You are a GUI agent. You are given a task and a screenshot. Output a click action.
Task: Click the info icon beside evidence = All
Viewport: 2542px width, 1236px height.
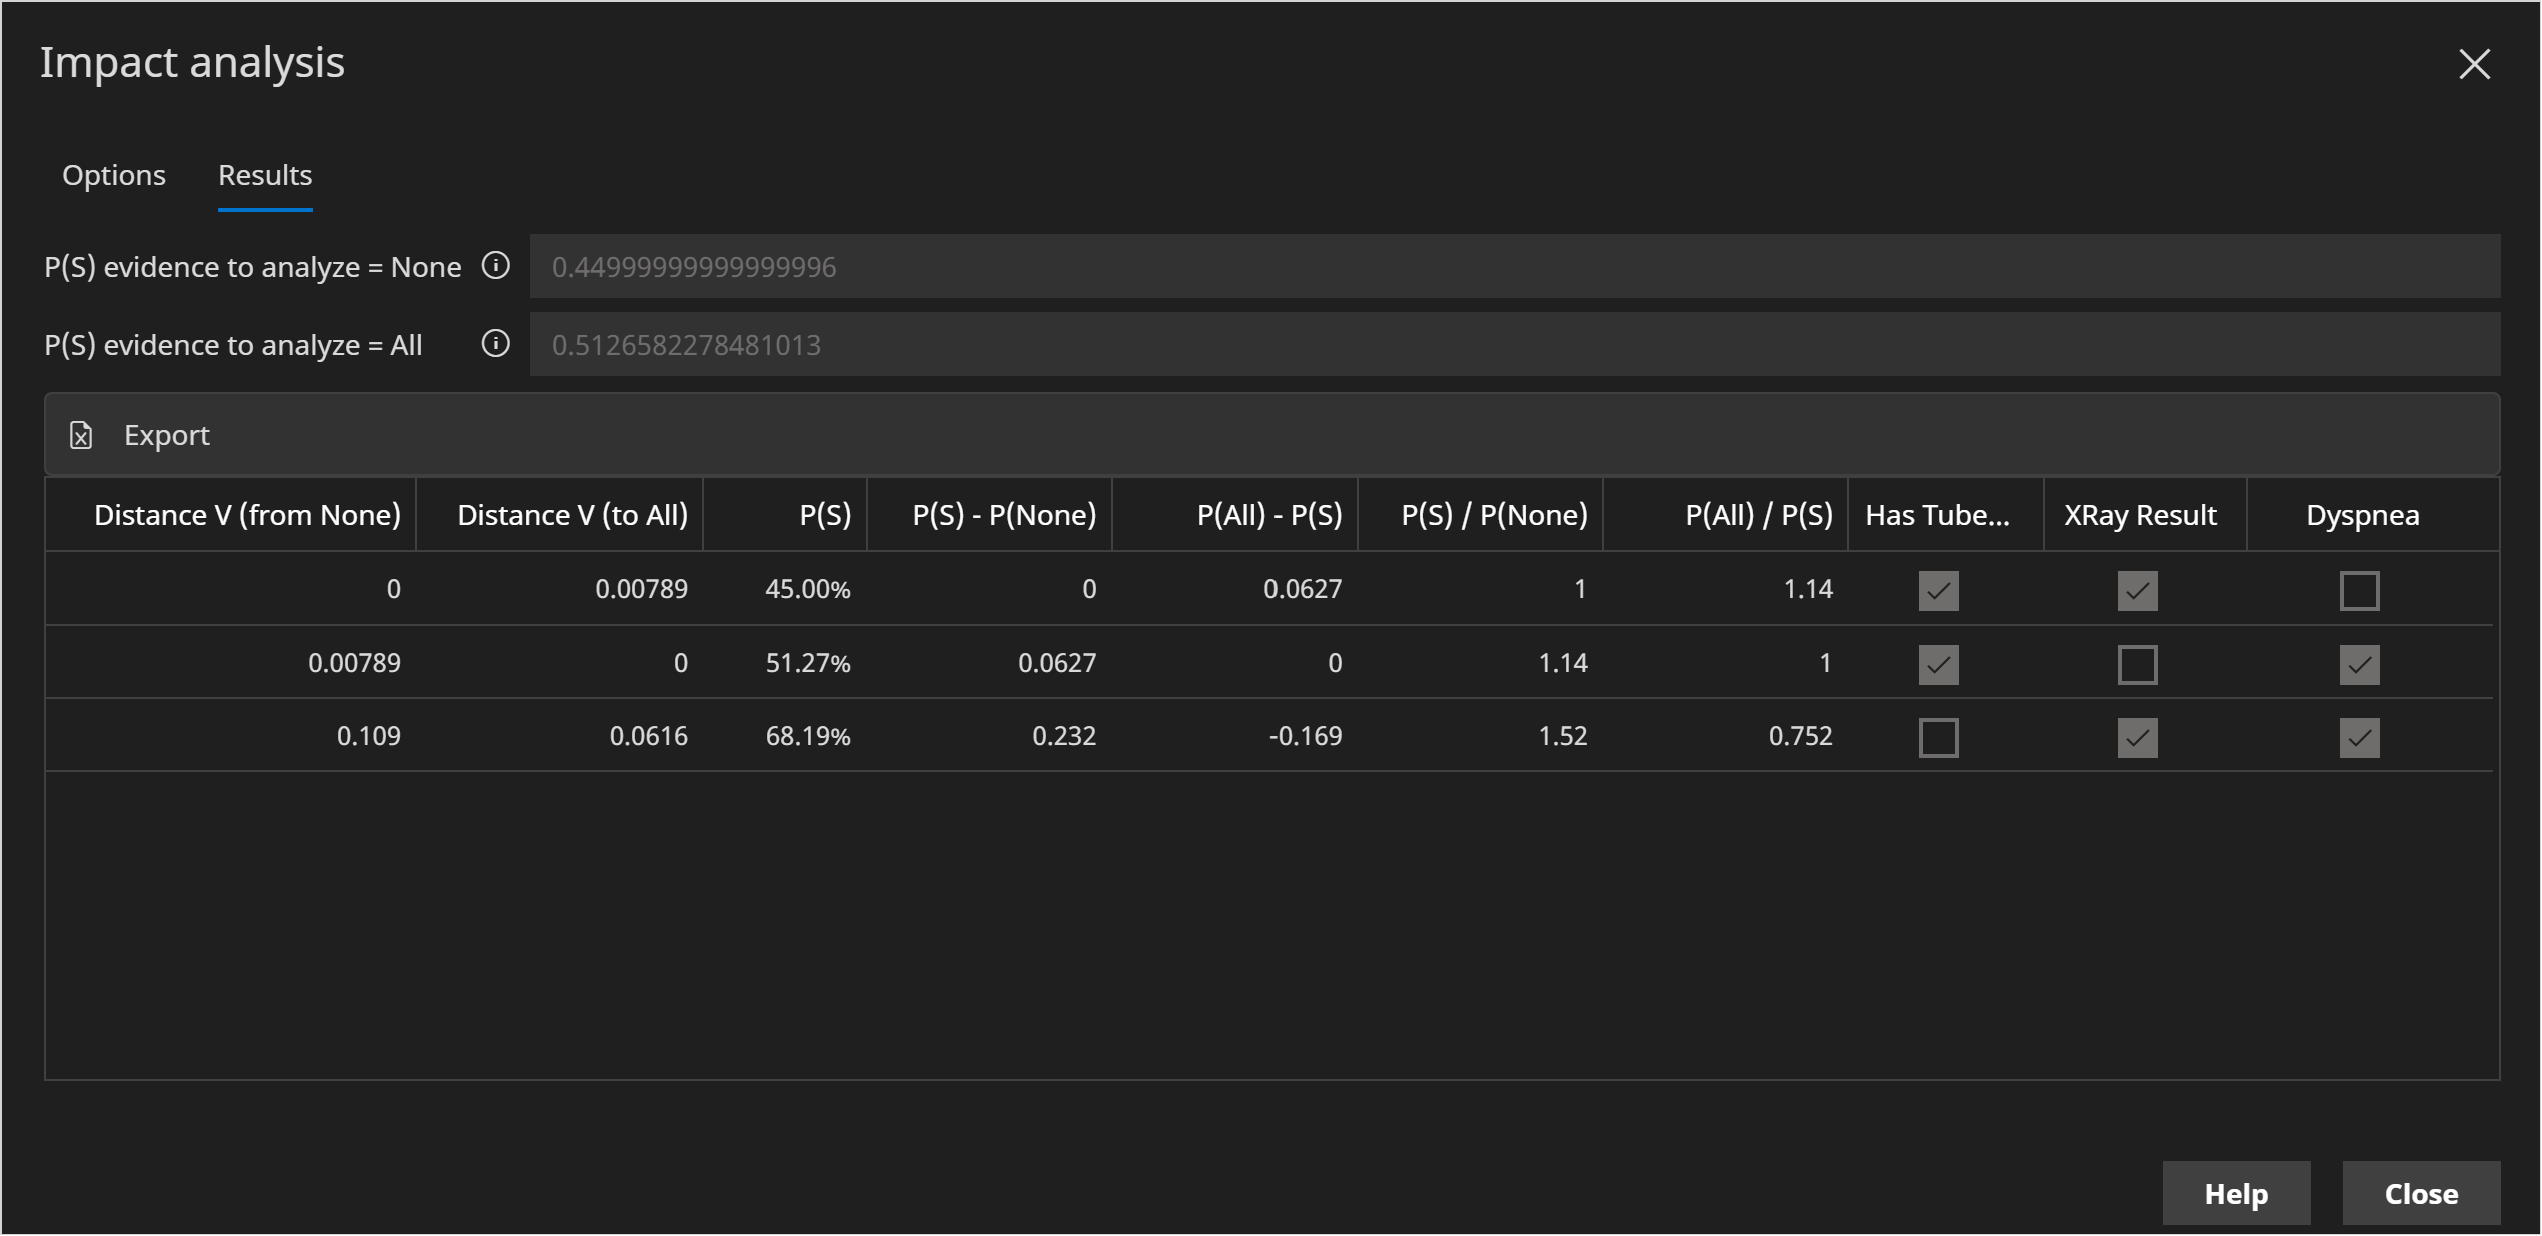click(x=495, y=345)
